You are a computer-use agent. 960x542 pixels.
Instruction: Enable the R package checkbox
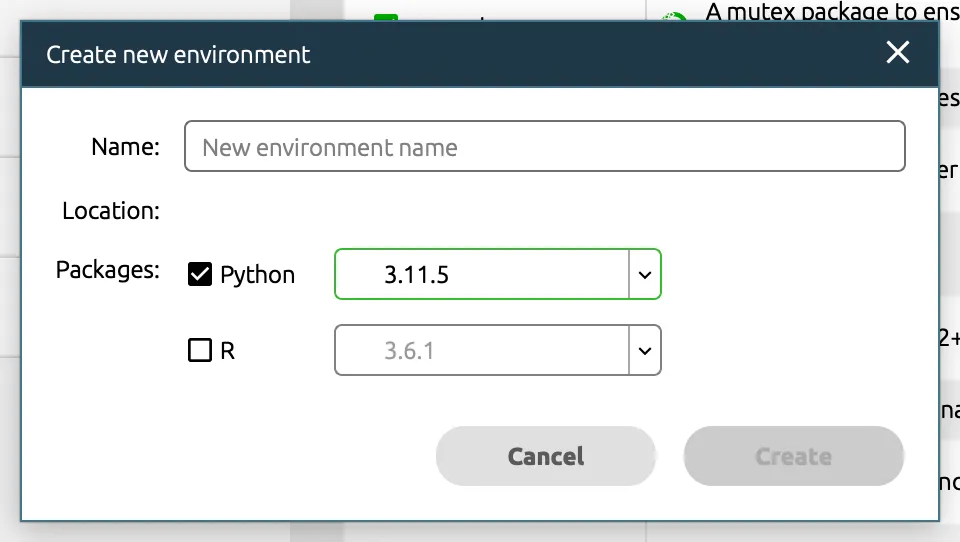[200, 351]
